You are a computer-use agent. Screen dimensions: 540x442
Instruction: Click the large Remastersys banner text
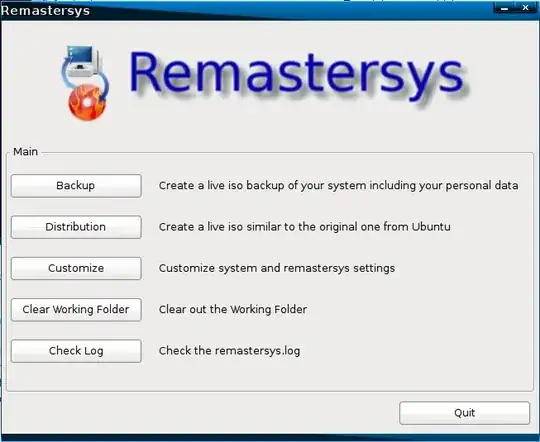(297, 76)
